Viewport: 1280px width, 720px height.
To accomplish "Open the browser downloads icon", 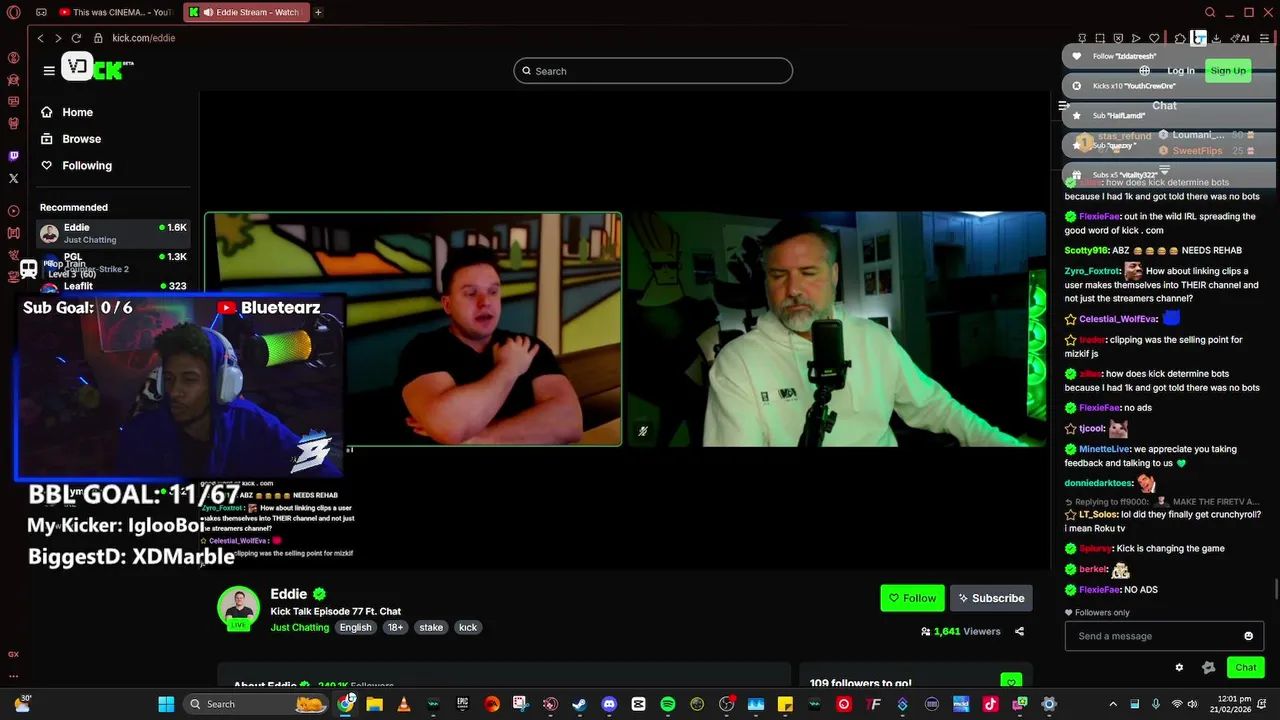I will click(x=1216, y=38).
